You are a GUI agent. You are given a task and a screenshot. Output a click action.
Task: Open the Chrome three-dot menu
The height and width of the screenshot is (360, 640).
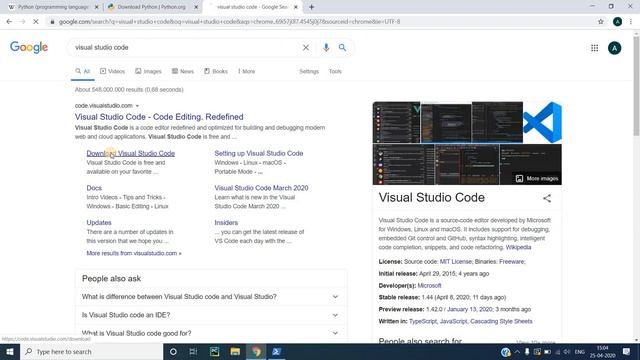631,22
